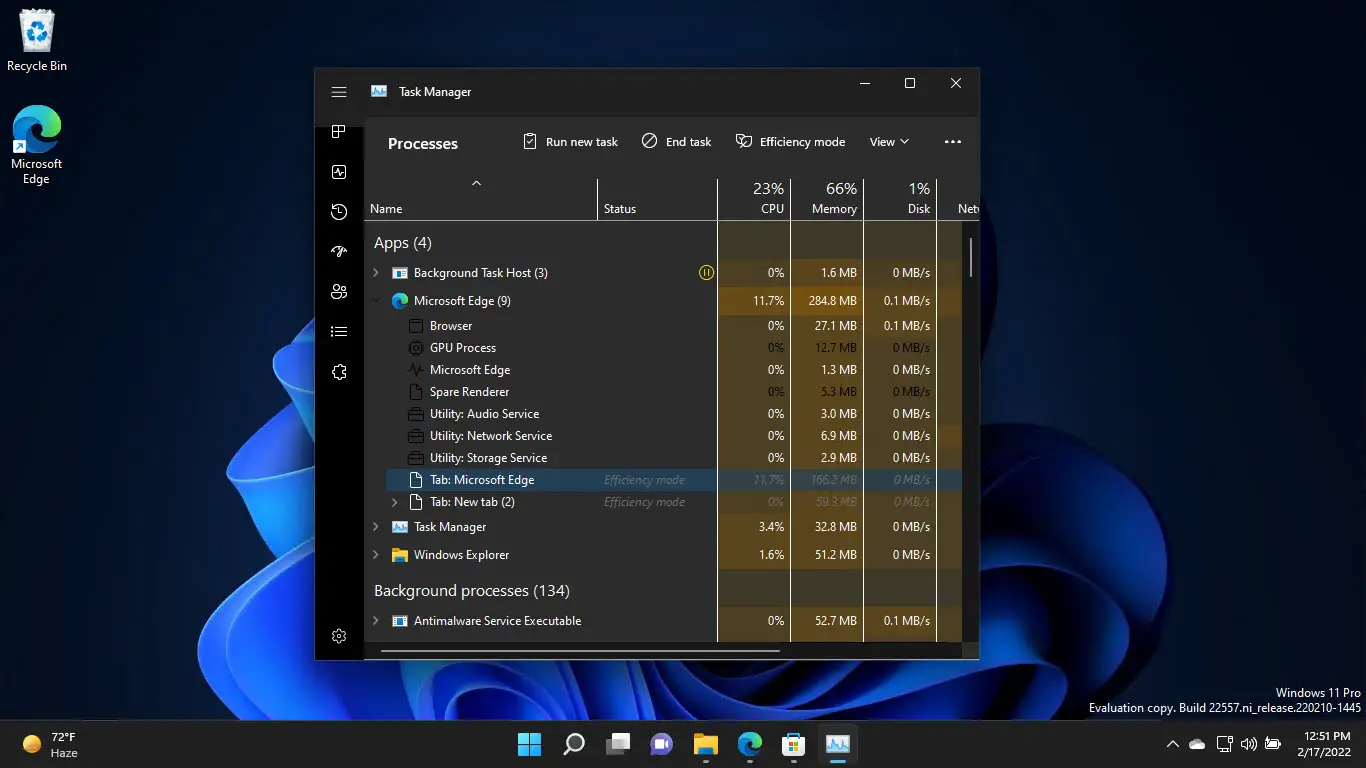Click the Task Manager icon in process list
Screen dimensions: 1366x768
(x=400, y=527)
